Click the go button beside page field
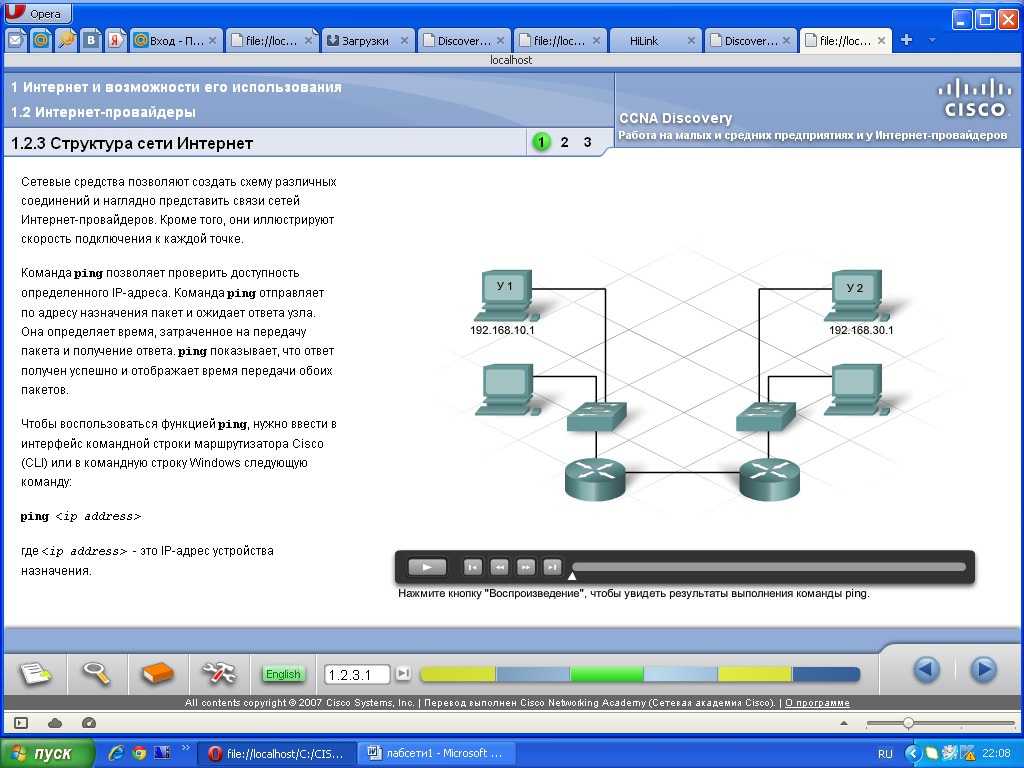Screen dimensions: 1024x768 [x=404, y=673]
